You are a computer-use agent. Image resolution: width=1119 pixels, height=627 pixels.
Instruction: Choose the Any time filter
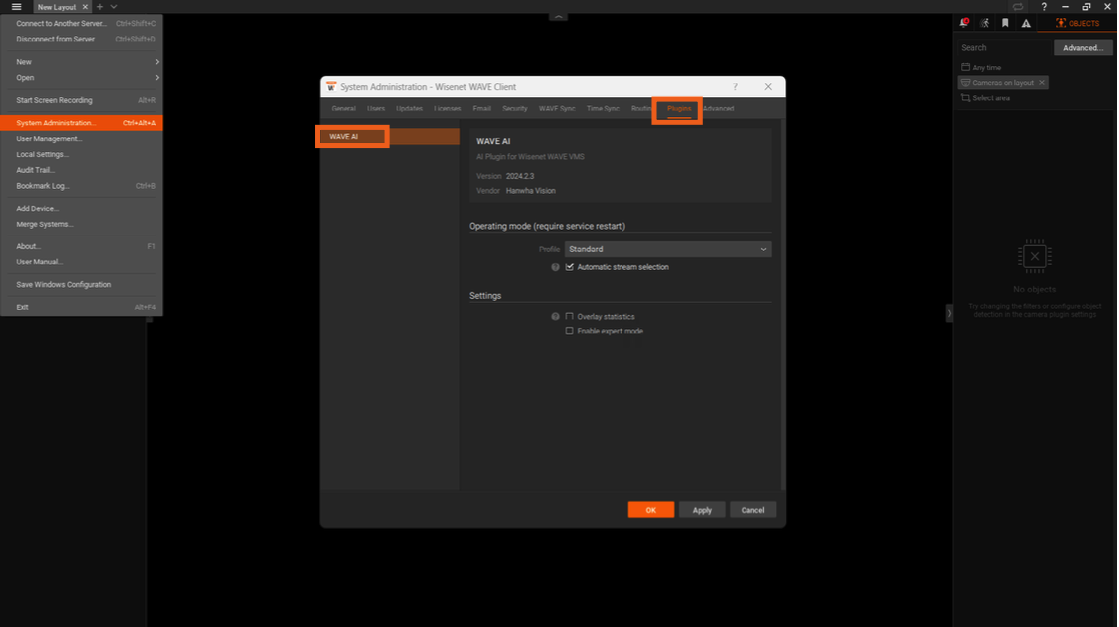pos(981,67)
